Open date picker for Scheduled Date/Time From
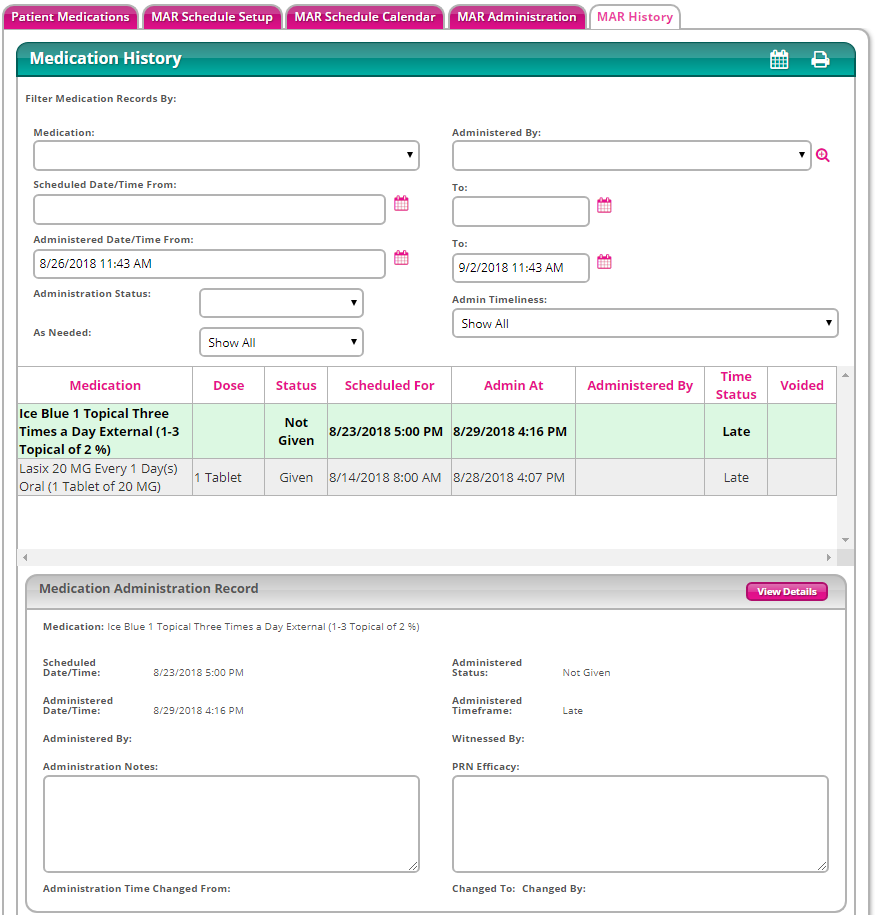The height and width of the screenshot is (915, 875). [x=401, y=204]
